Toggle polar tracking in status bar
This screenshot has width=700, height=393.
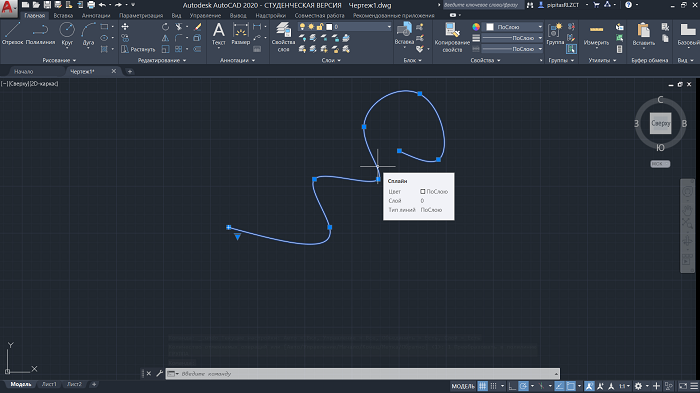click(x=523, y=386)
